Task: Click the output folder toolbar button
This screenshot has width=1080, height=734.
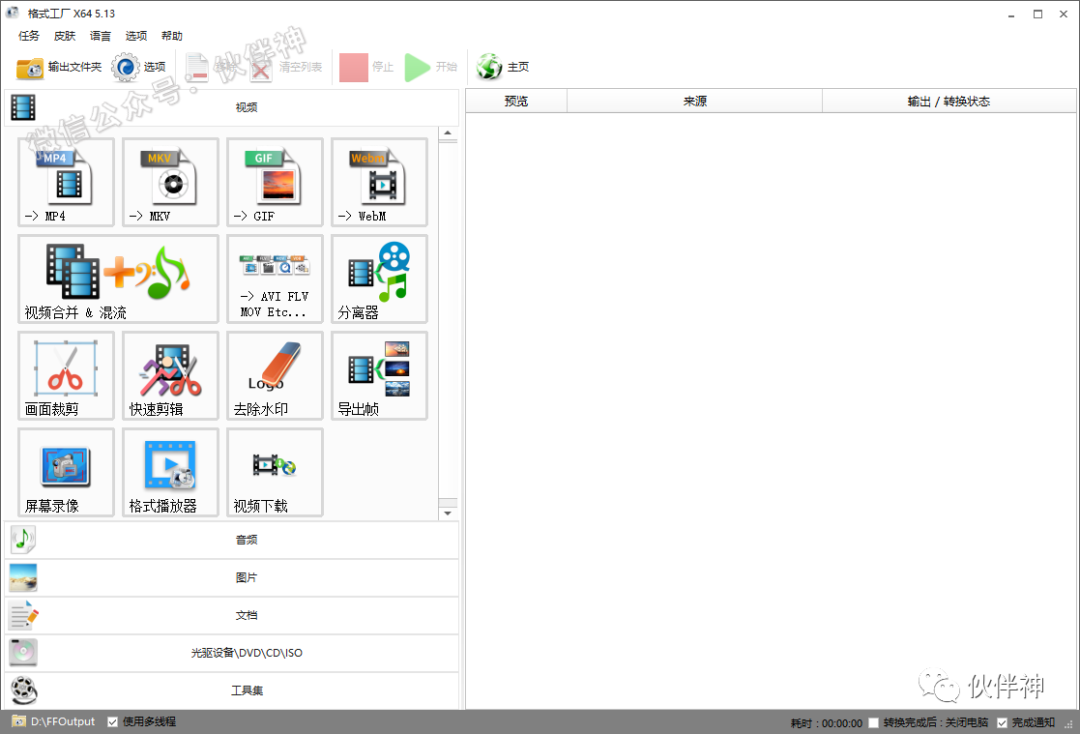Action: click(60, 68)
